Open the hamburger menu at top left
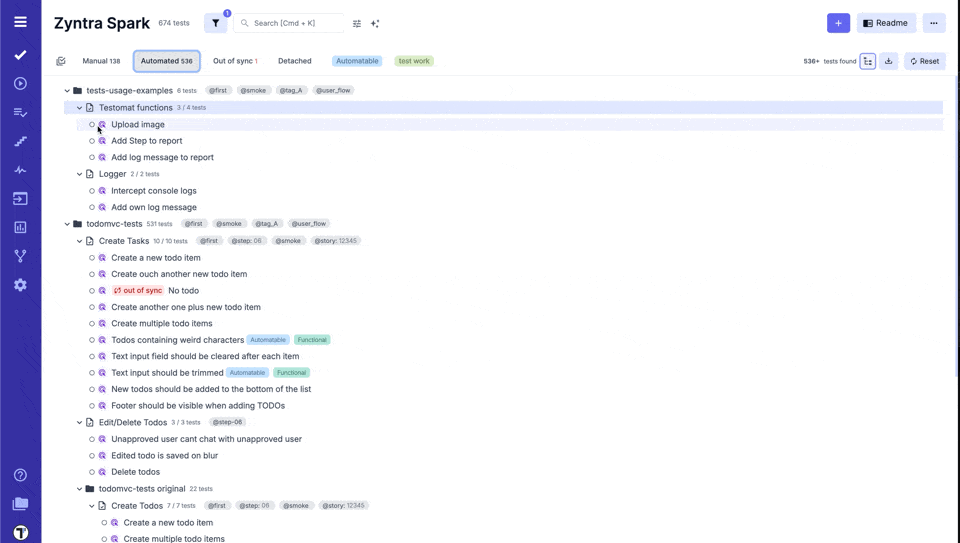The height and width of the screenshot is (543, 960). click(x=20, y=21)
